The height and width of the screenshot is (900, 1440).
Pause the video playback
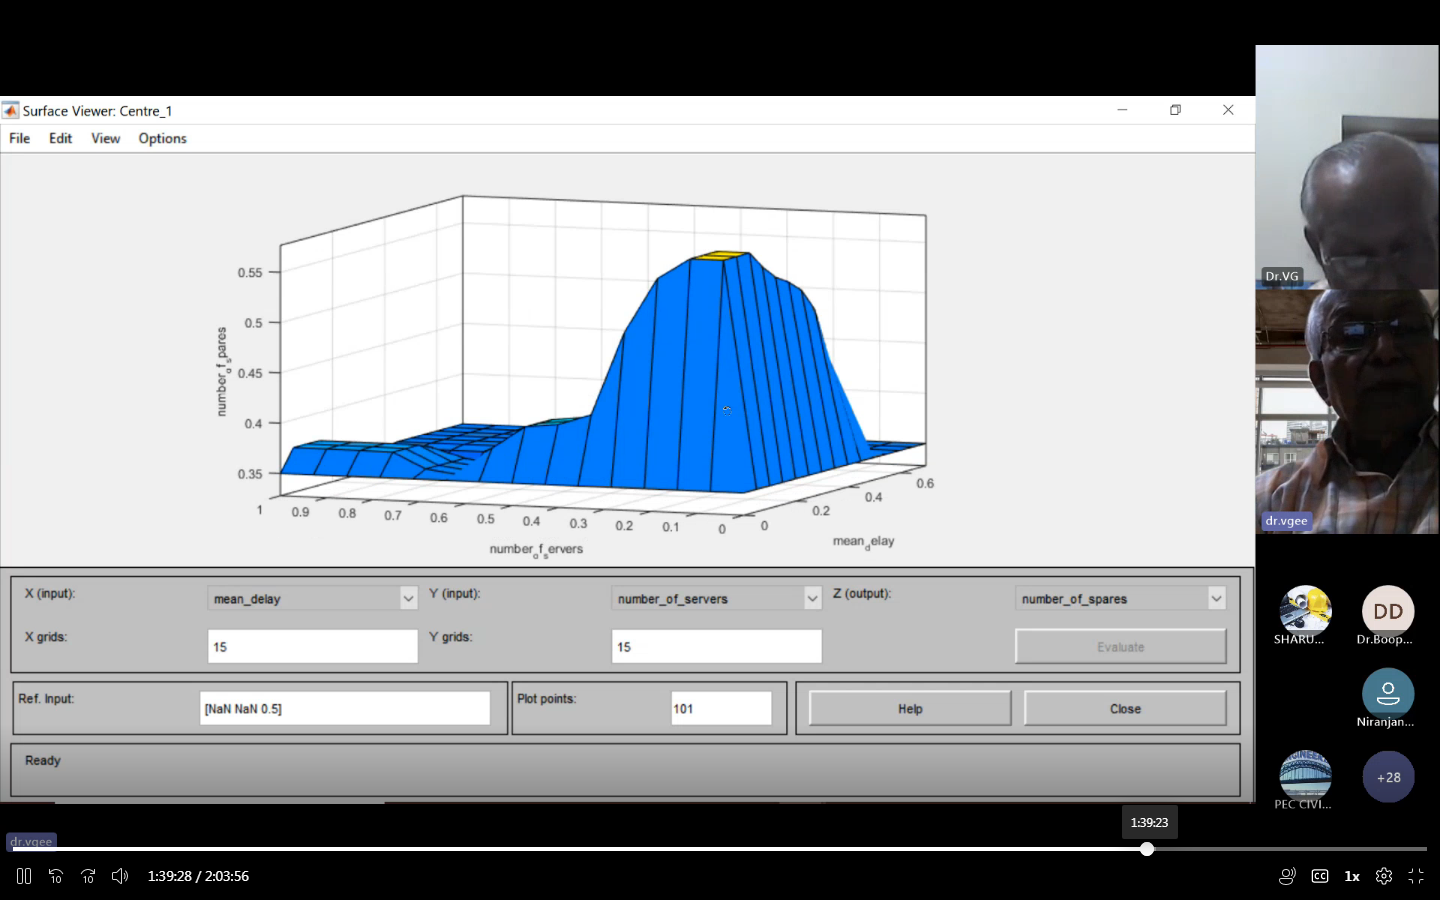pos(24,876)
